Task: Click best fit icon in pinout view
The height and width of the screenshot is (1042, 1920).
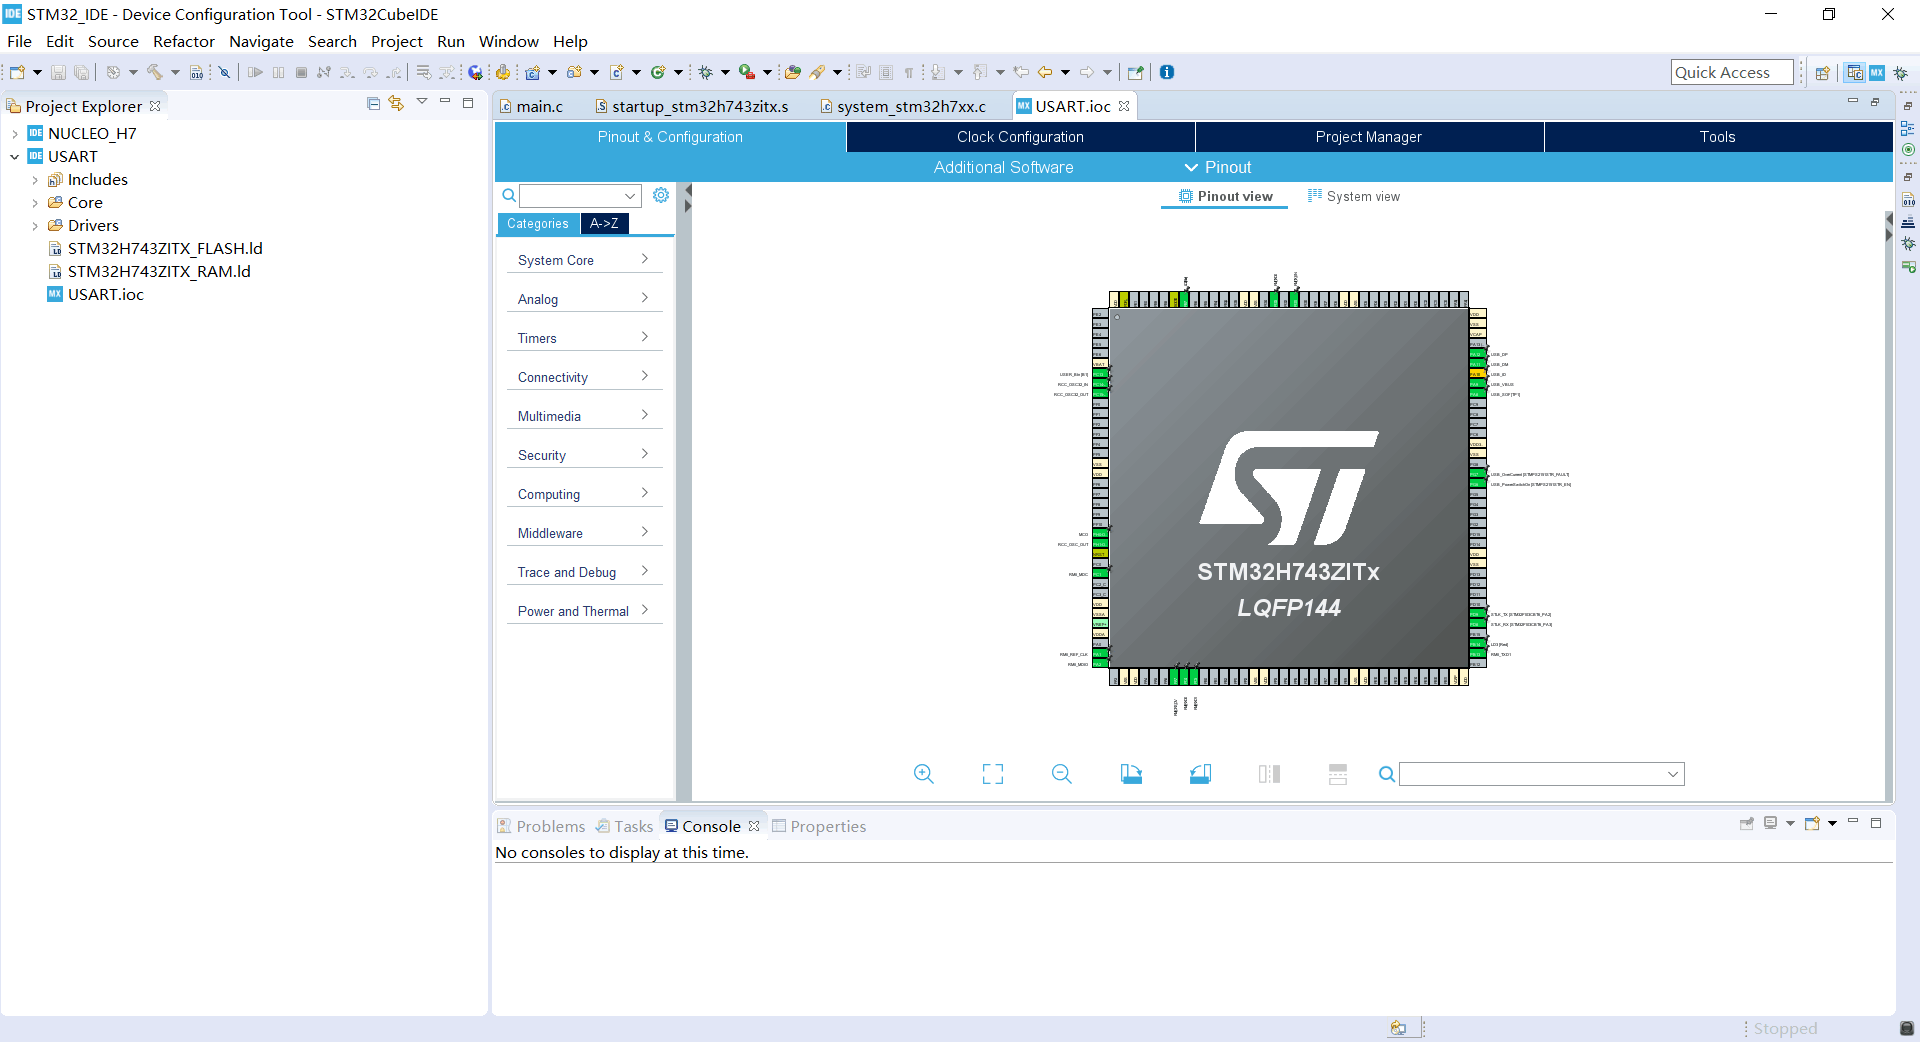Action: point(992,773)
